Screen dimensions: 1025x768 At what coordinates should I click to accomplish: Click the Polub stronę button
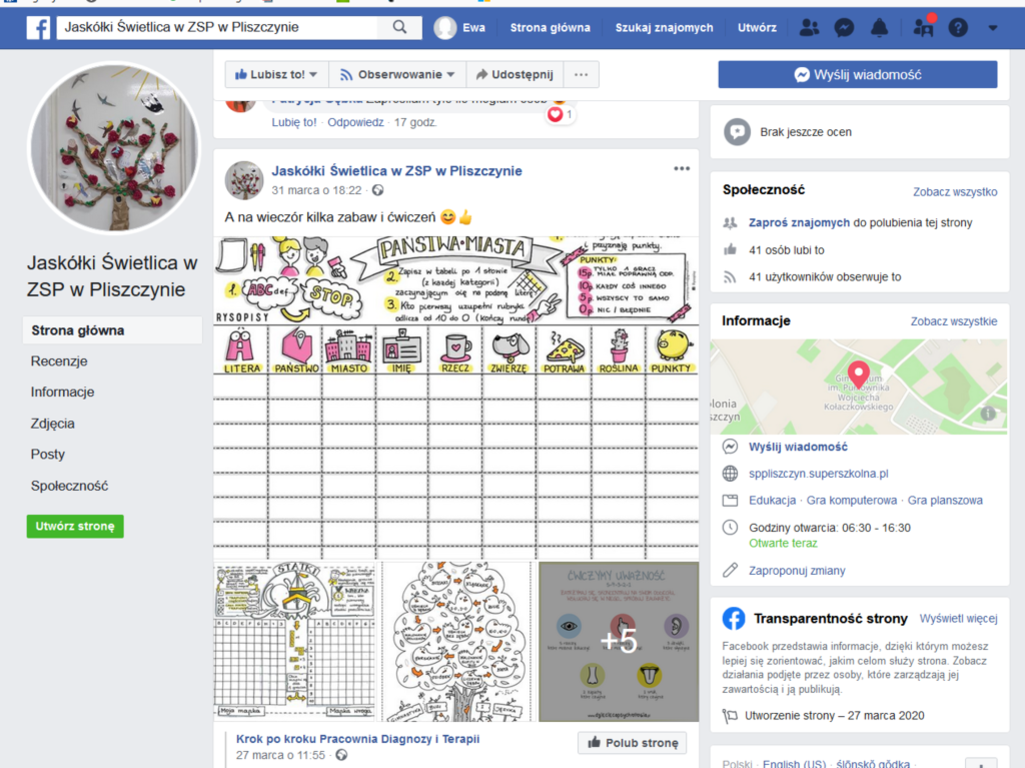pyautogui.click(x=632, y=743)
